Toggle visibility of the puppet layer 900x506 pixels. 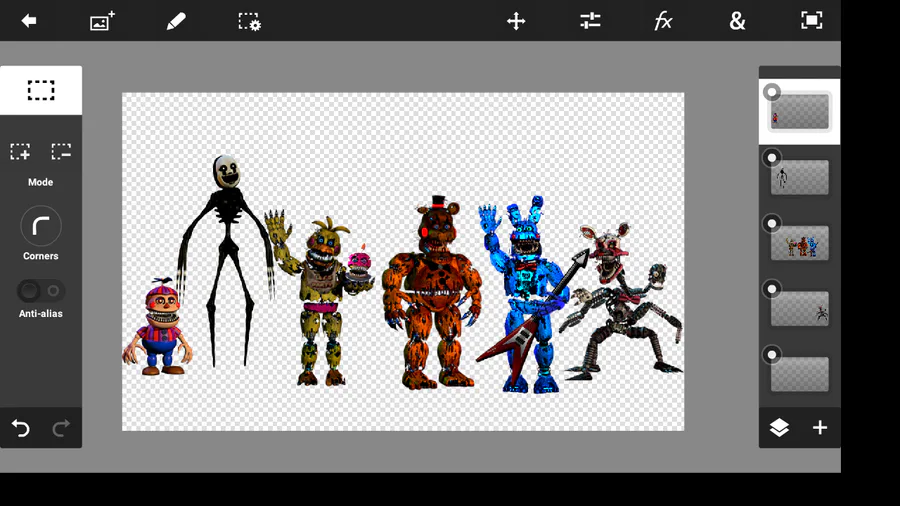click(772, 158)
